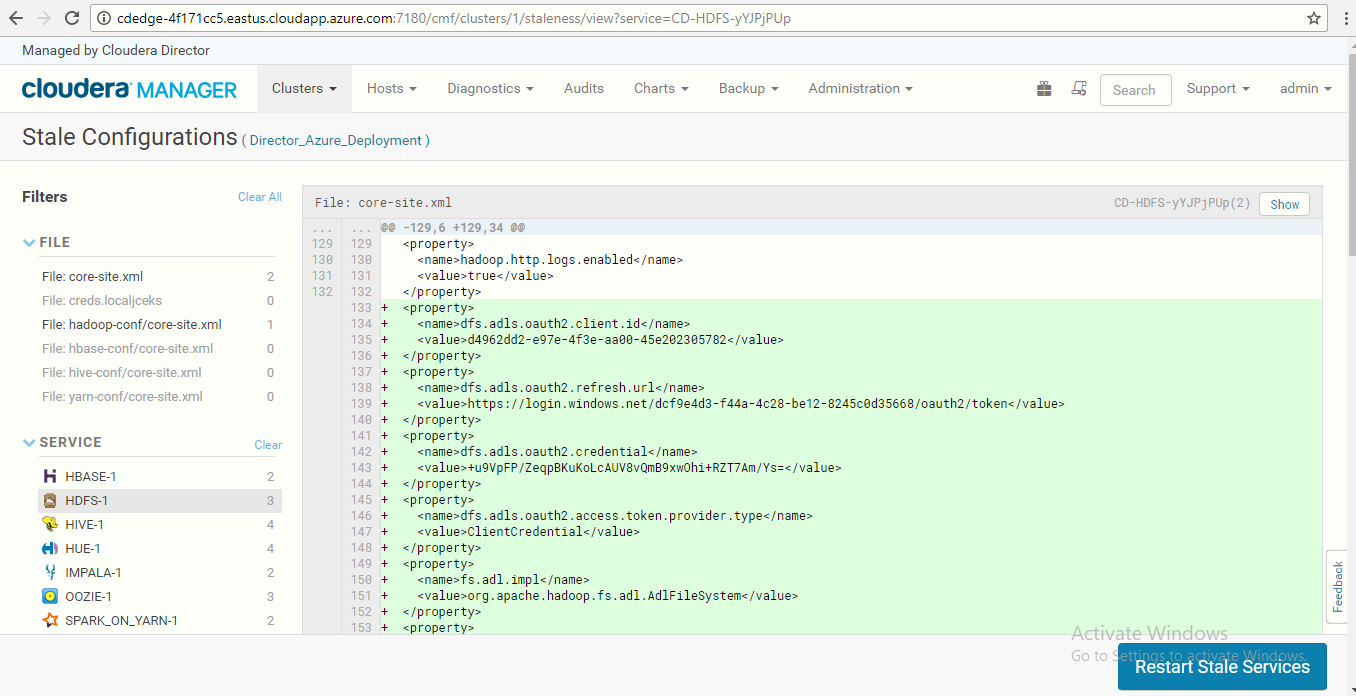Screen dimensions: 1356x696
Task: Click the hadoop.http.logs.enabled name line
Action: [550, 260]
